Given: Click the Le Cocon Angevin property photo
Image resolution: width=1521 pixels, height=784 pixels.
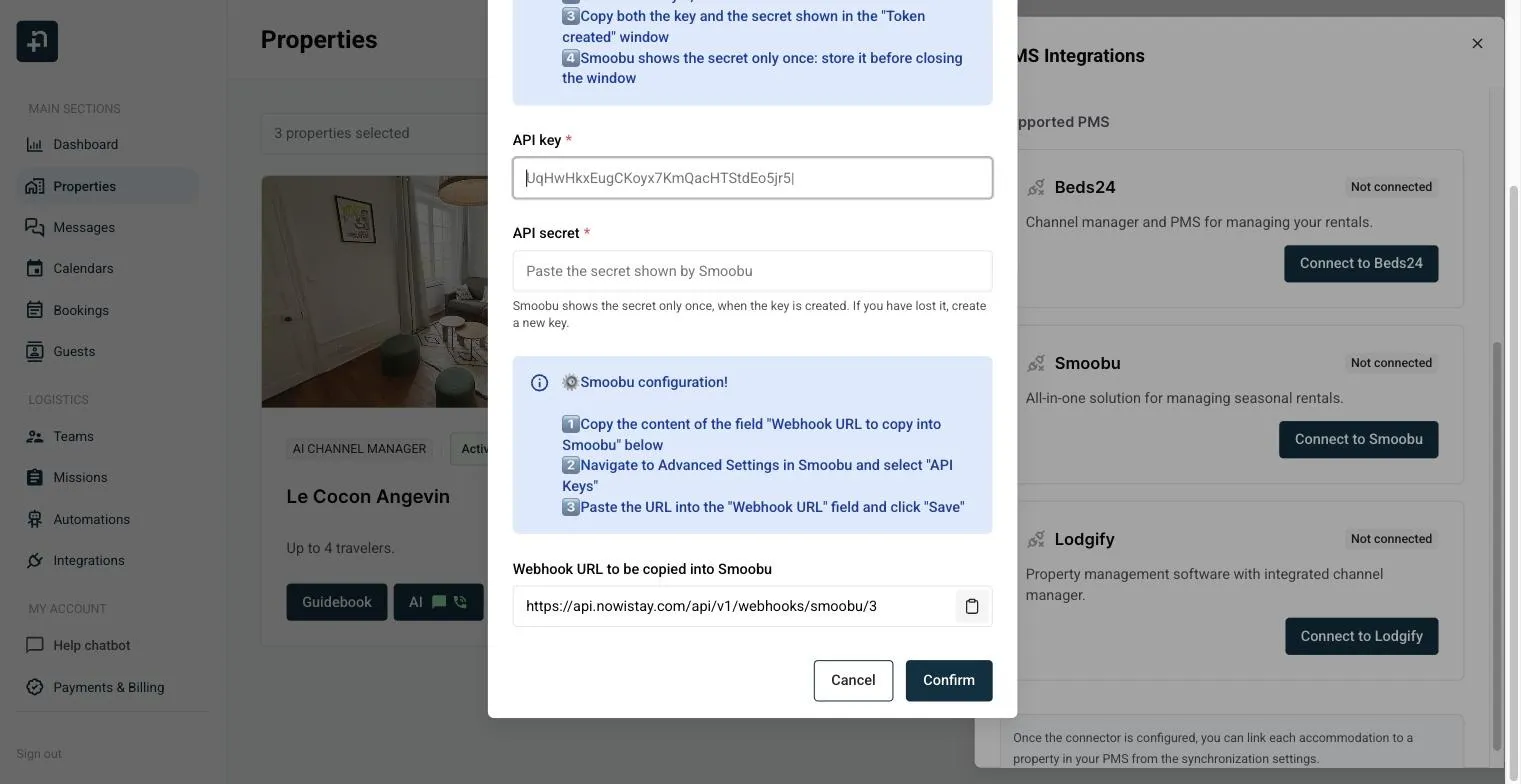Looking at the screenshot, I should click(x=375, y=292).
